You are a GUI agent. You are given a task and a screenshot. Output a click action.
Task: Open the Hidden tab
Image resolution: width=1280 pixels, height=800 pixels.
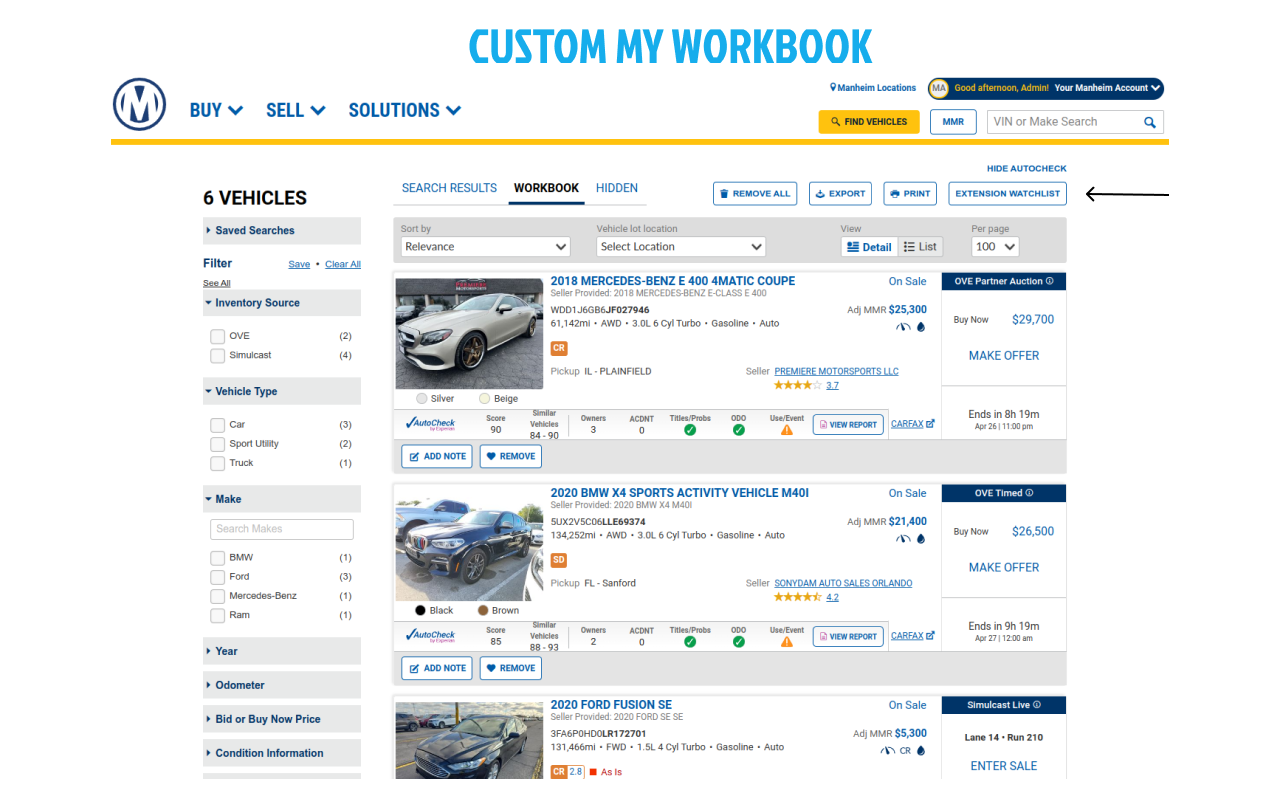tap(616, 188)
